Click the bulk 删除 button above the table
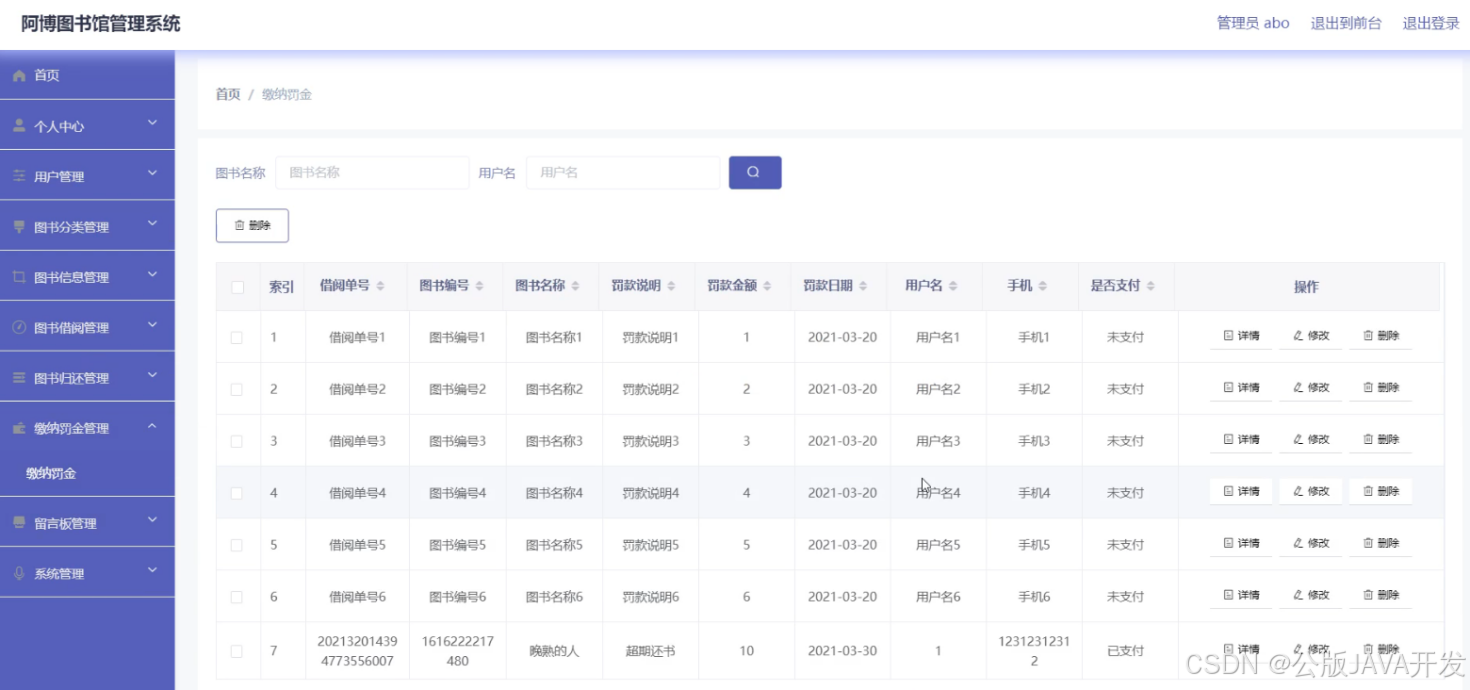Screen dimensions: 1470x690 [252, 226]
